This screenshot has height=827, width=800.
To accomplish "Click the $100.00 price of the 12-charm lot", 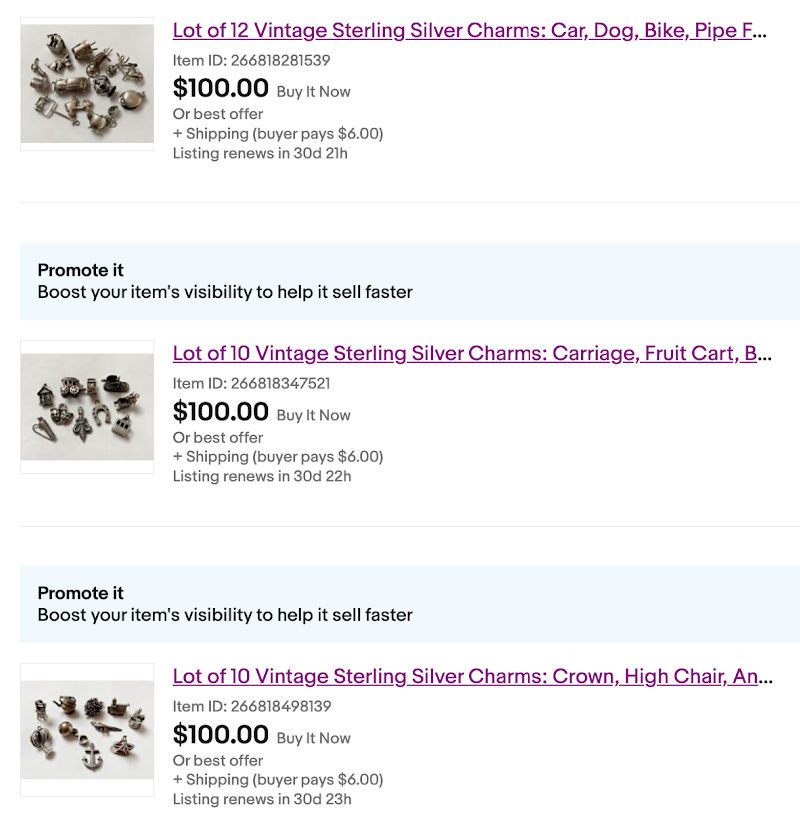I will (221, 89).
